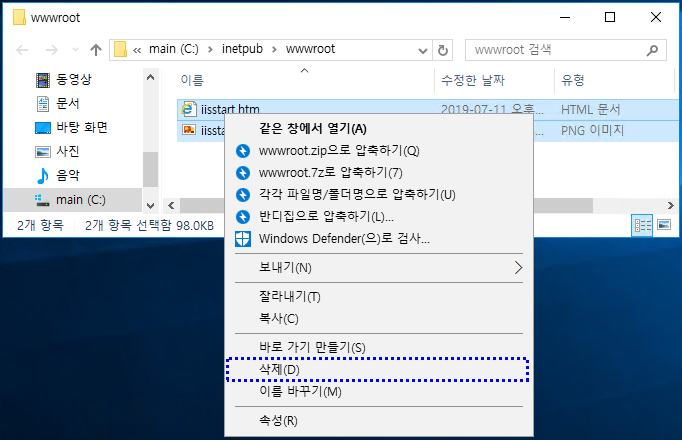Choose Windows Defender(으)로 검사...
The image size is (682, 440).
[x=378, y=239]
